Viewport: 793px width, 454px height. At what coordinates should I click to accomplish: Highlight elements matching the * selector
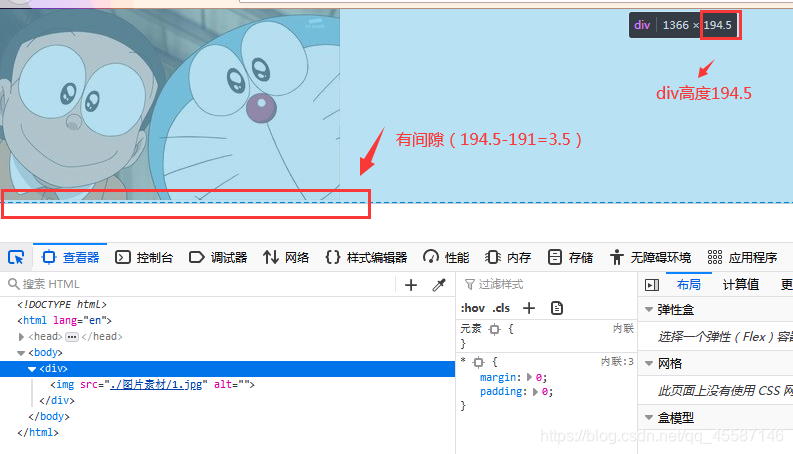(x=478, y=362)
